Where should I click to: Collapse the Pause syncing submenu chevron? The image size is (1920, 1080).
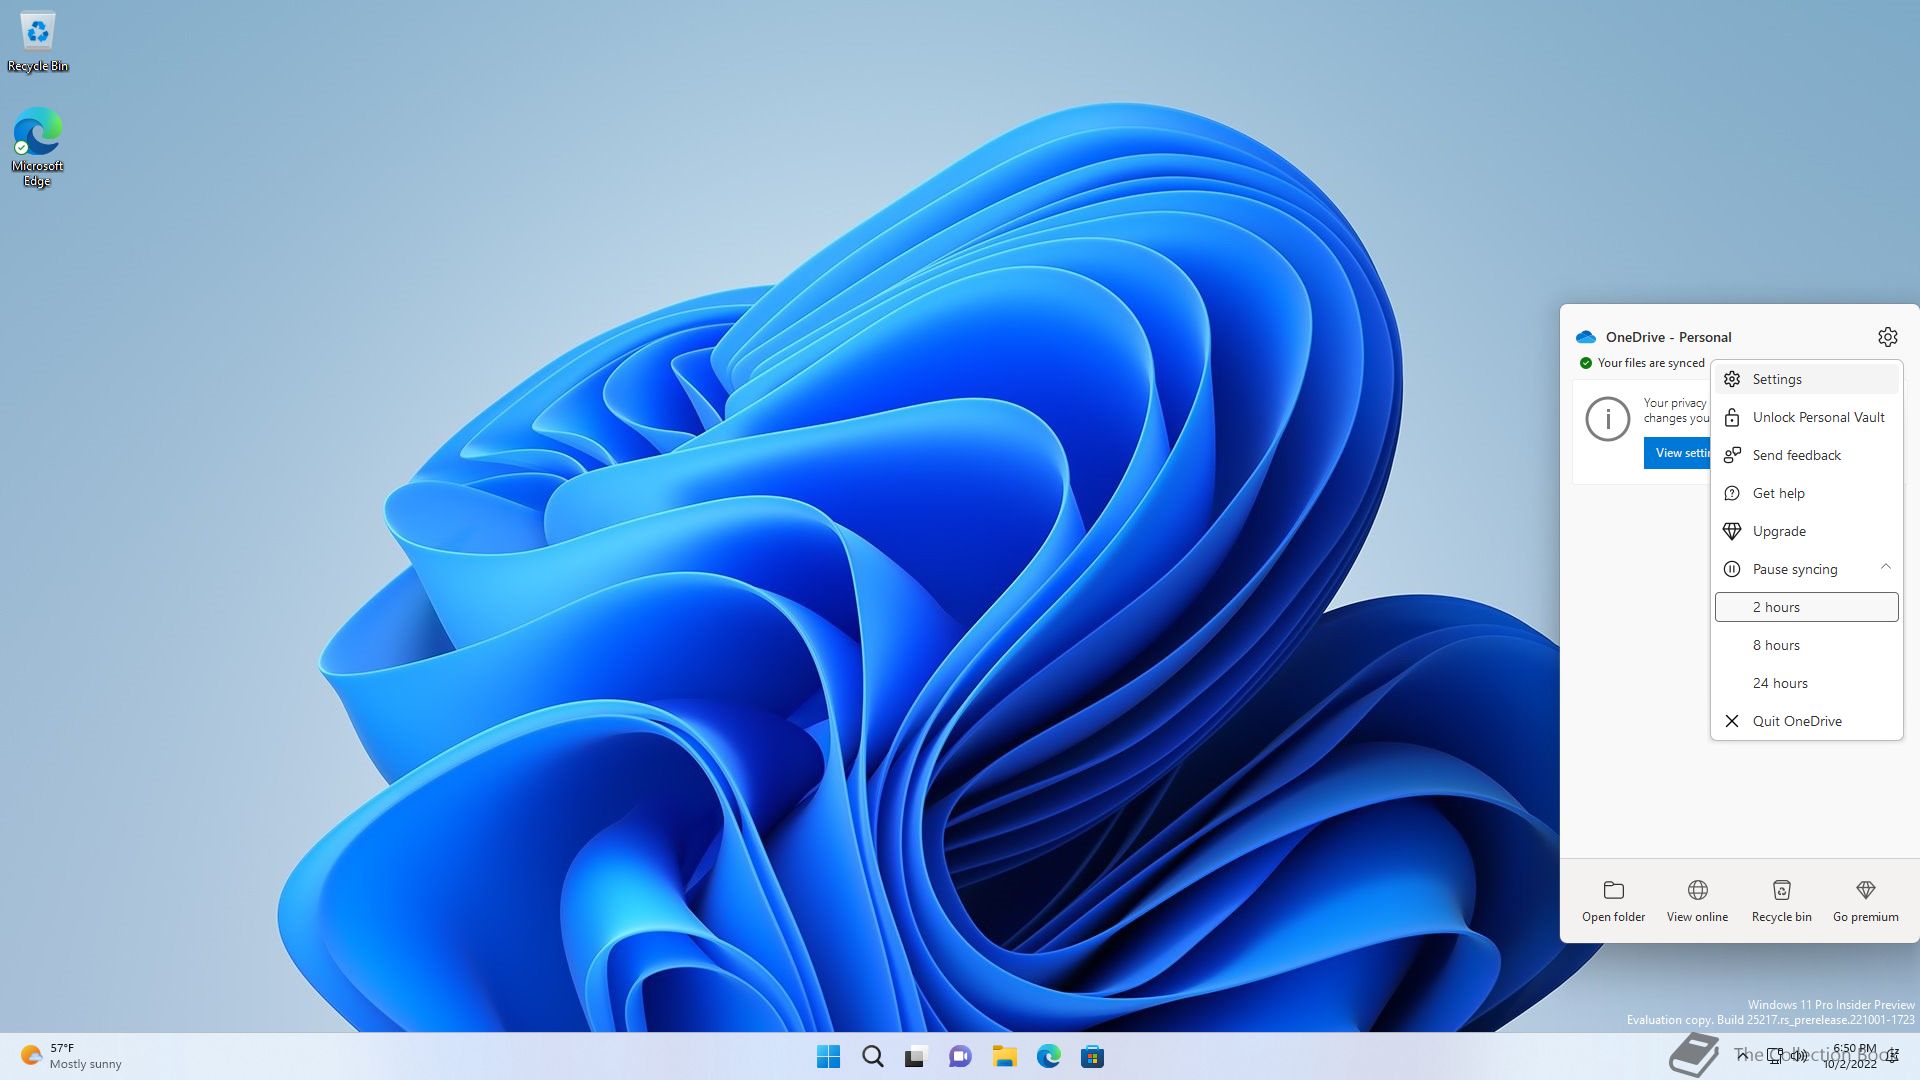[x=1885, y=568]
